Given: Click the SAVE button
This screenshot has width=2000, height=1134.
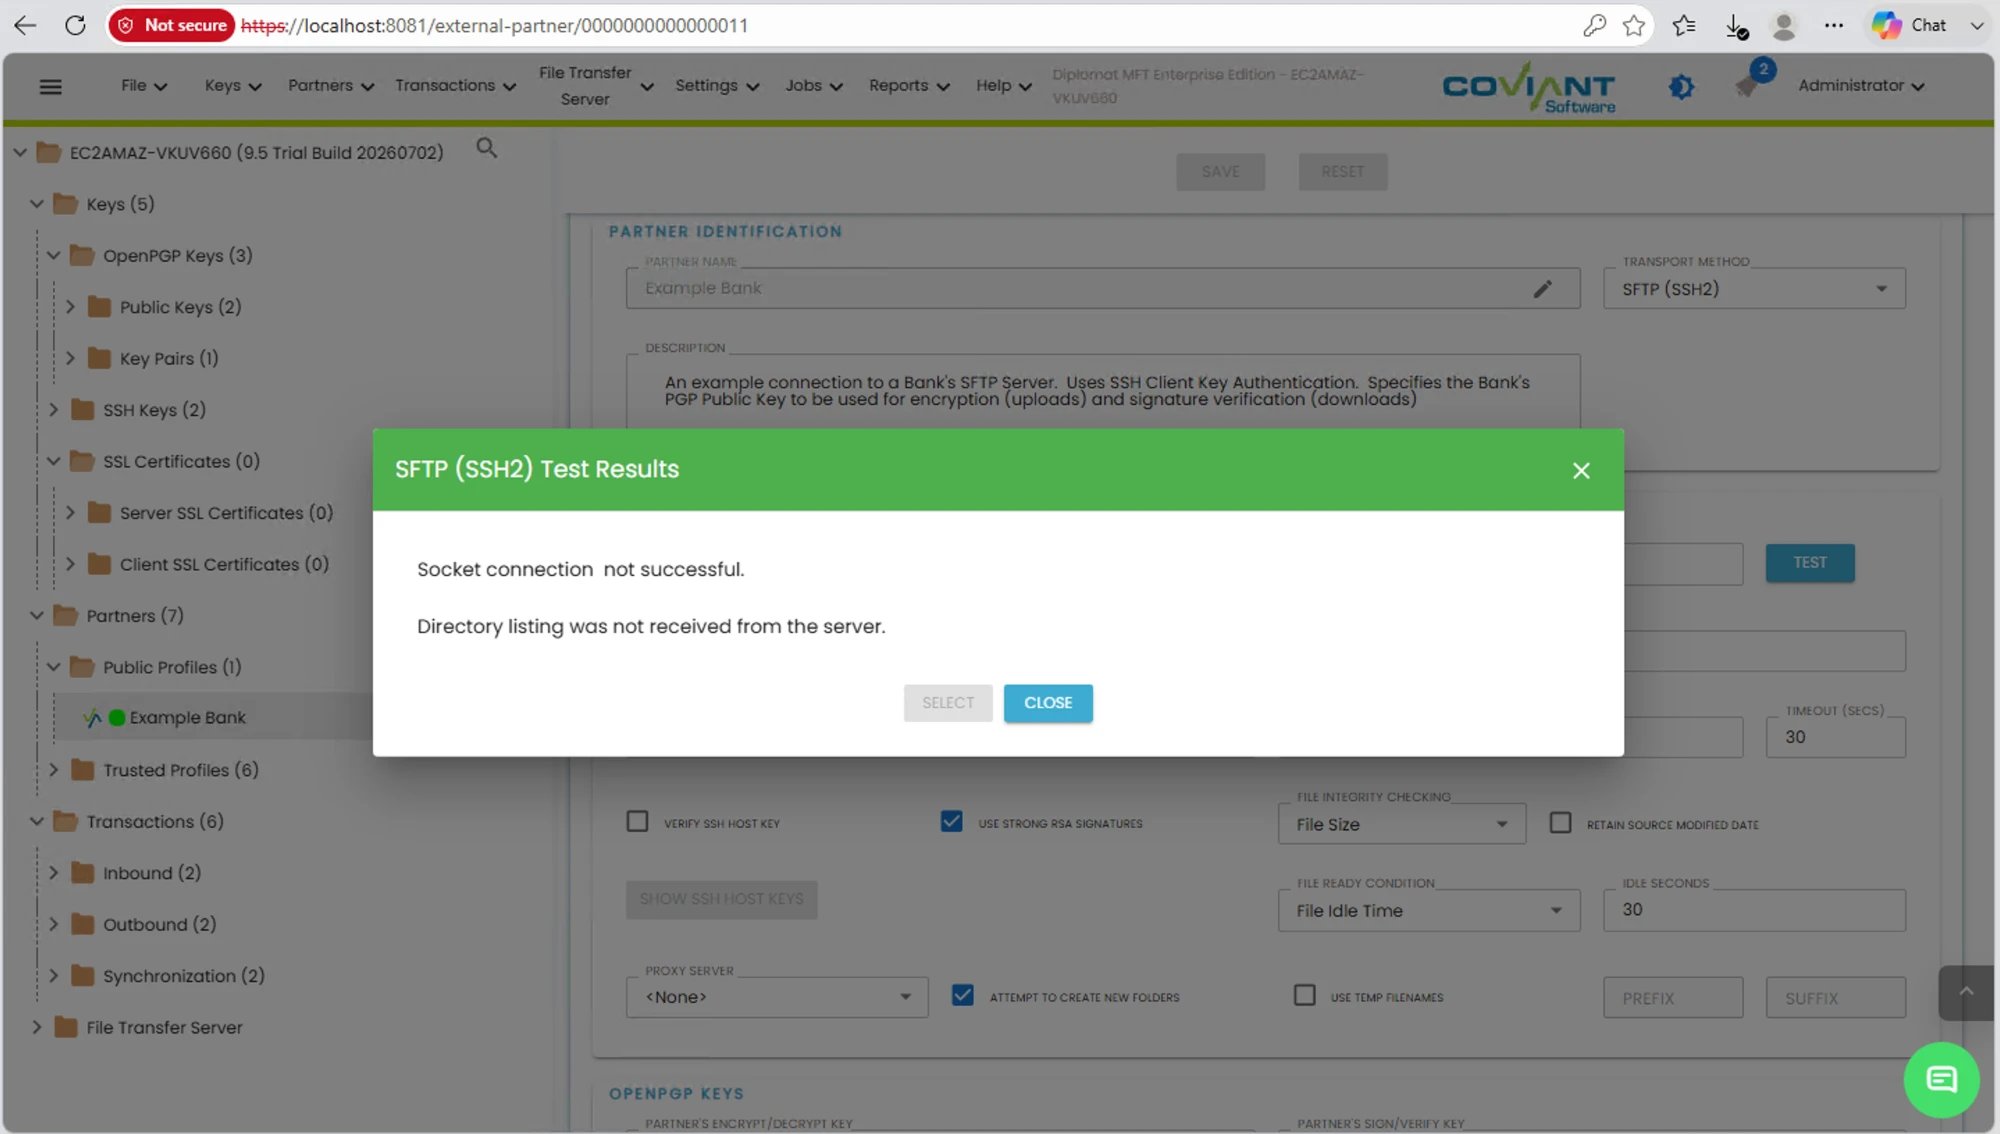Looking at the screenshot, I should (x=1220, y=172).
